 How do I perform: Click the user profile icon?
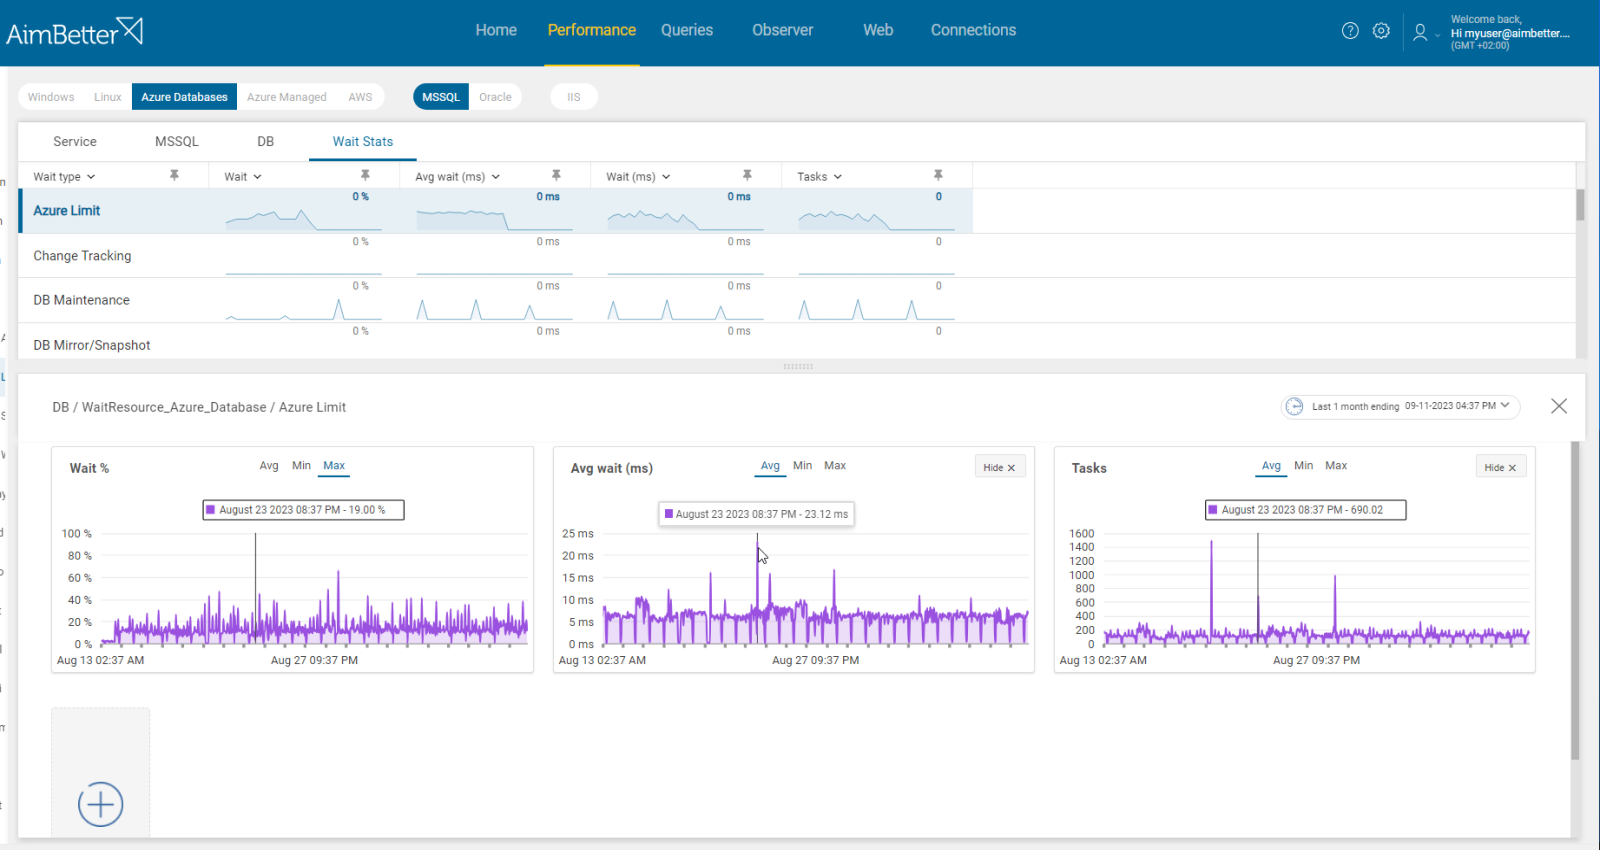pos(1420,33)
